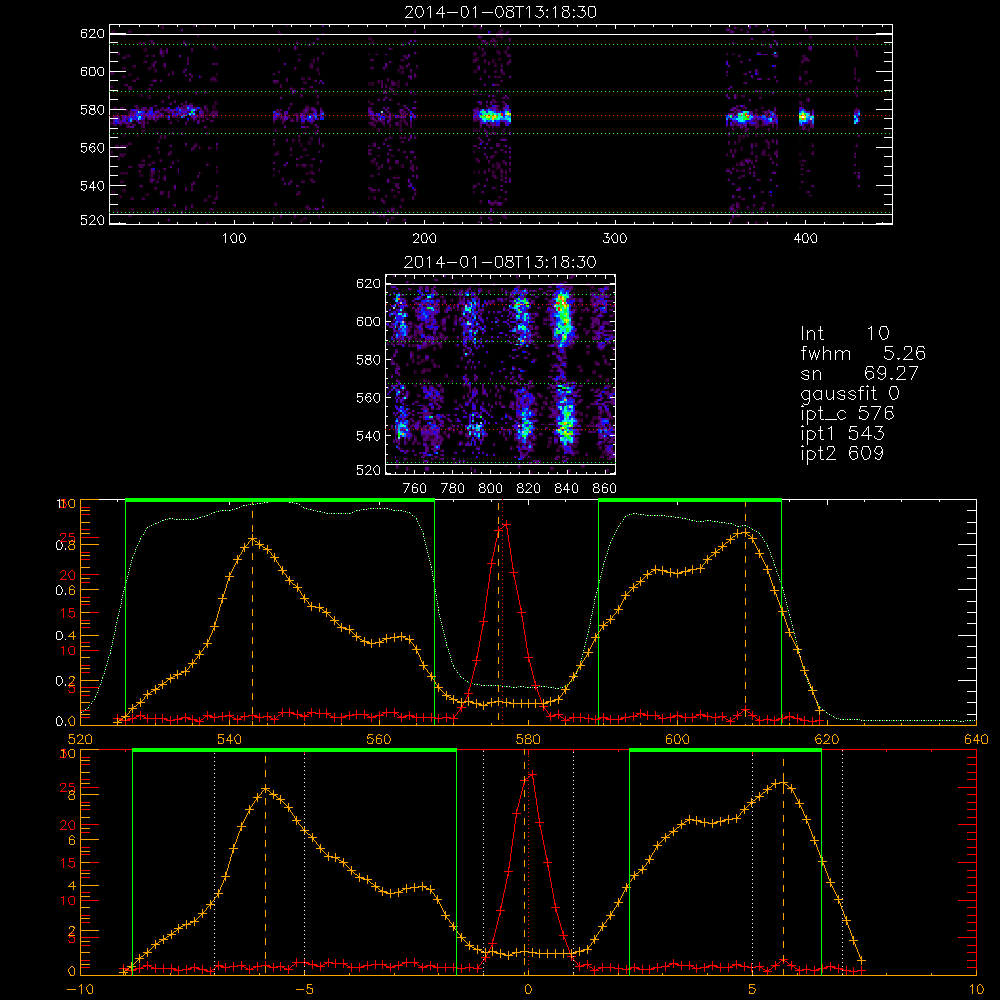
Task: Select the 'sn 69.27' readout text
Action: pos(860,373)
